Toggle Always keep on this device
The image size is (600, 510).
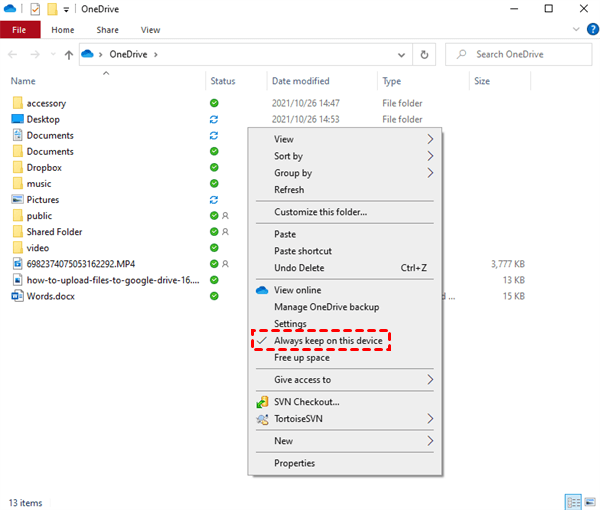coord(329,341)
